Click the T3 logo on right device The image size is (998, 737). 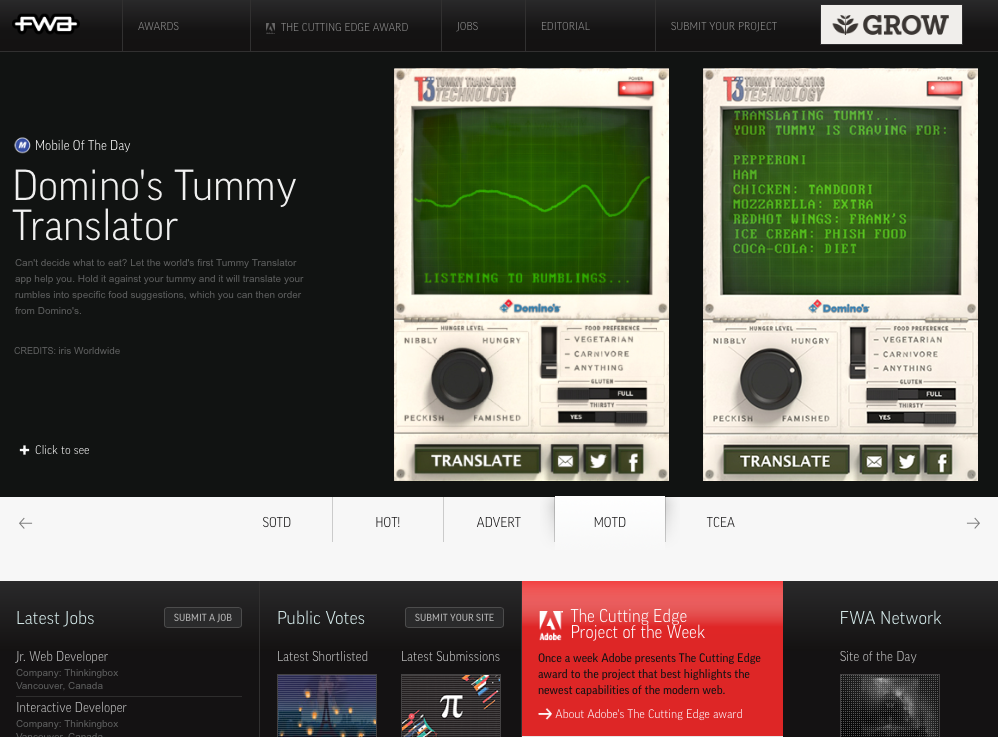[773, 89]
